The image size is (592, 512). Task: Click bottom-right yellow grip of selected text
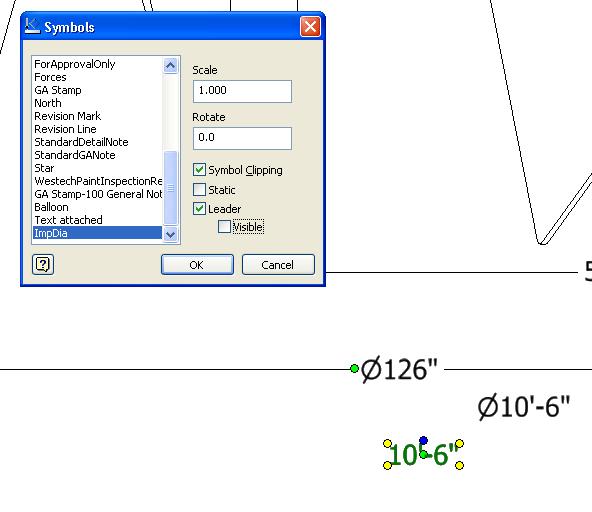[x=459, y=466]
